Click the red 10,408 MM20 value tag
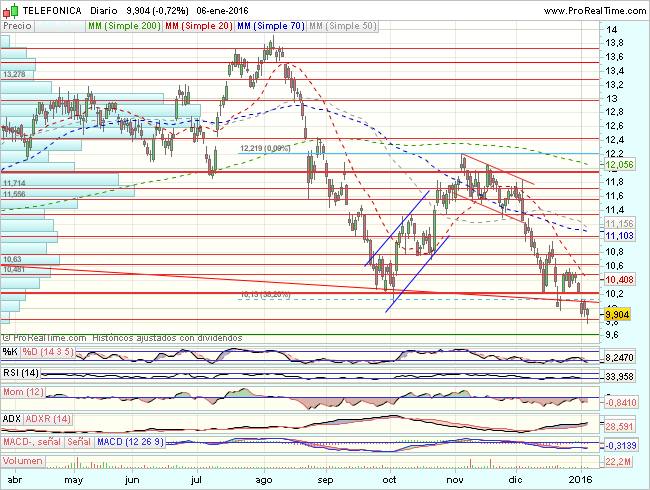Image resolution: width=650 pixels, height=490 pixels. (x=619, y=280)
